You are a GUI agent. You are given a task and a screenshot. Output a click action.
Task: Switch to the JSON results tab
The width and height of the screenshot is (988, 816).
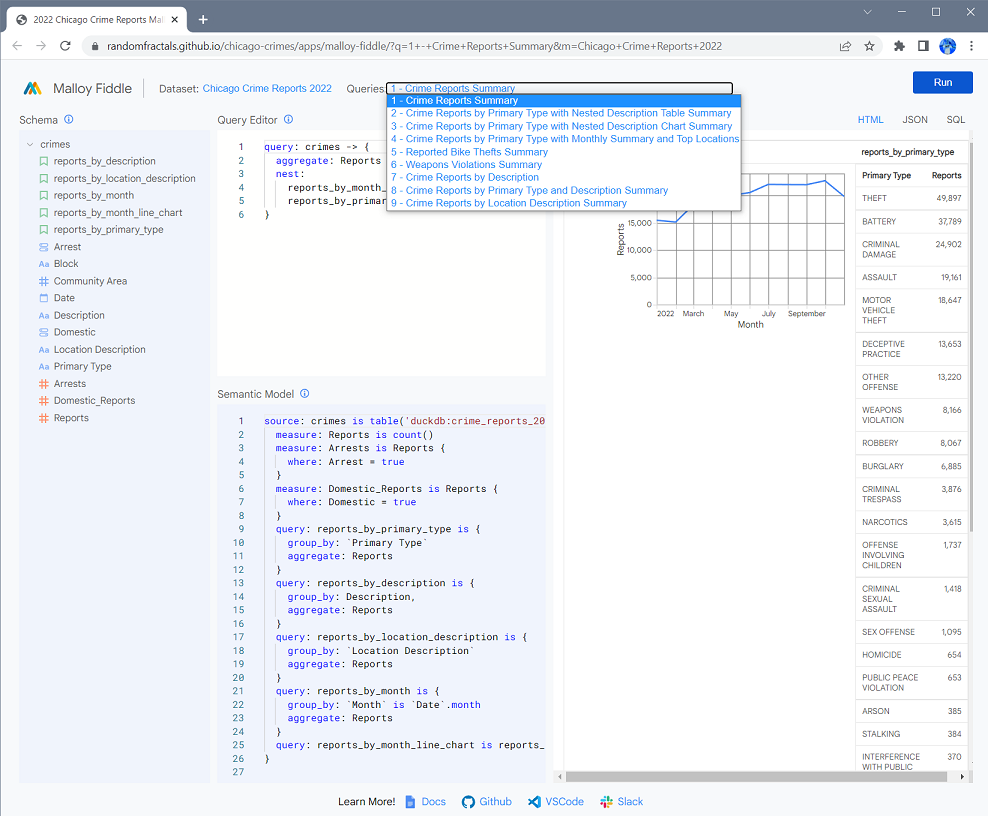(914, 120)
